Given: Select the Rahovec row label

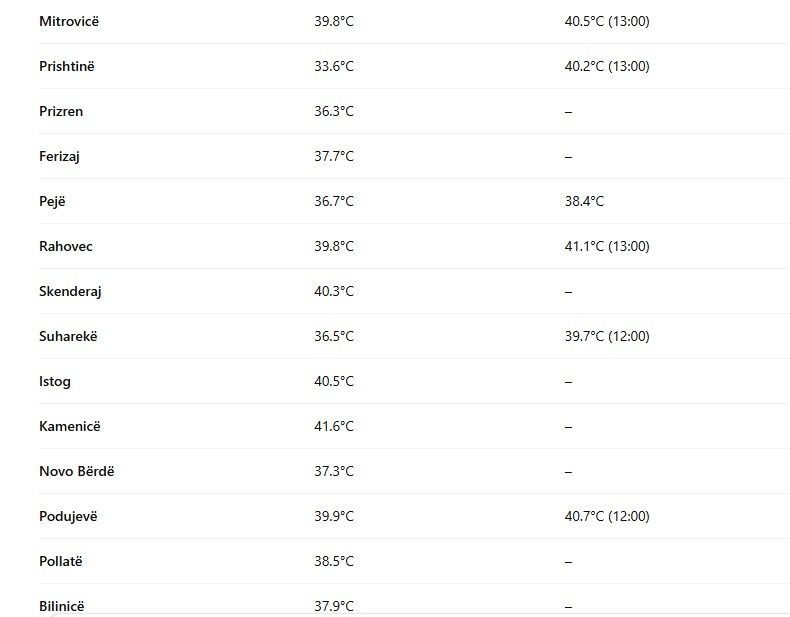Looking at the screenshot, I should 66,246.
